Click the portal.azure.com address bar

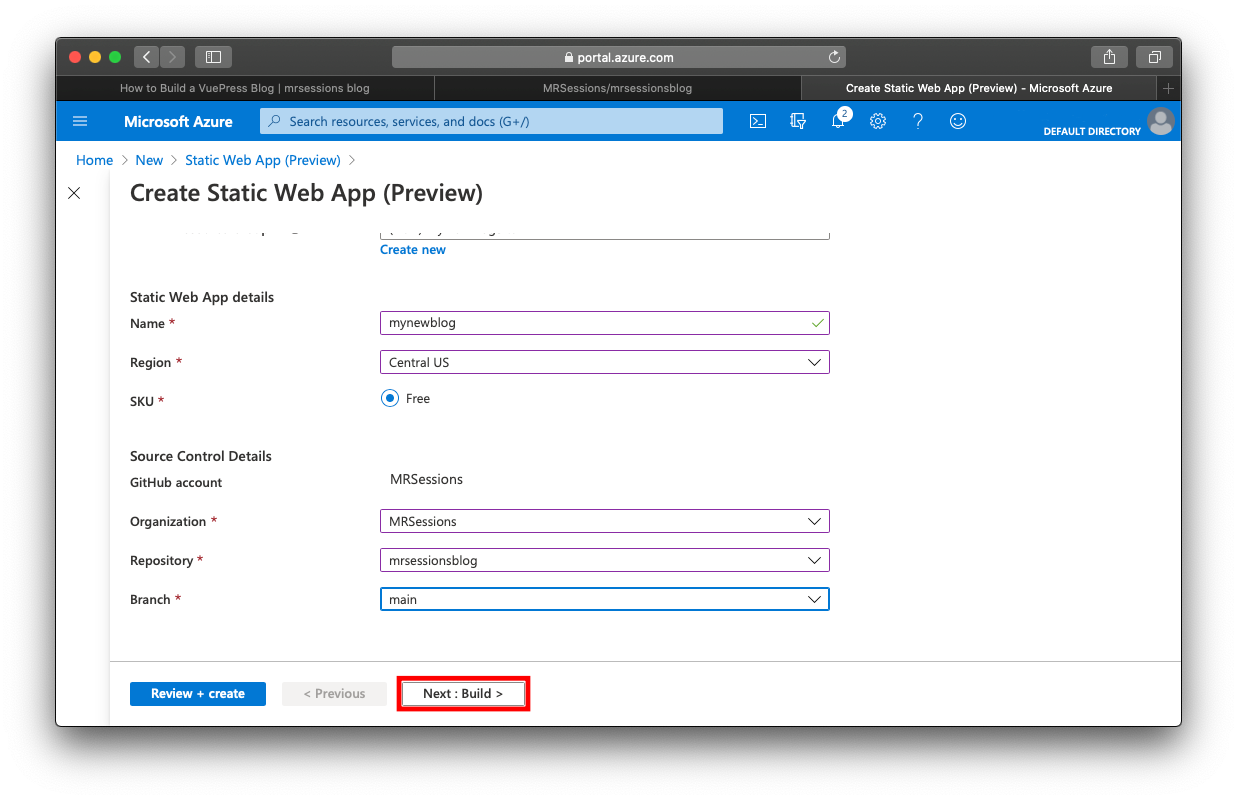(x=619, y=57)
